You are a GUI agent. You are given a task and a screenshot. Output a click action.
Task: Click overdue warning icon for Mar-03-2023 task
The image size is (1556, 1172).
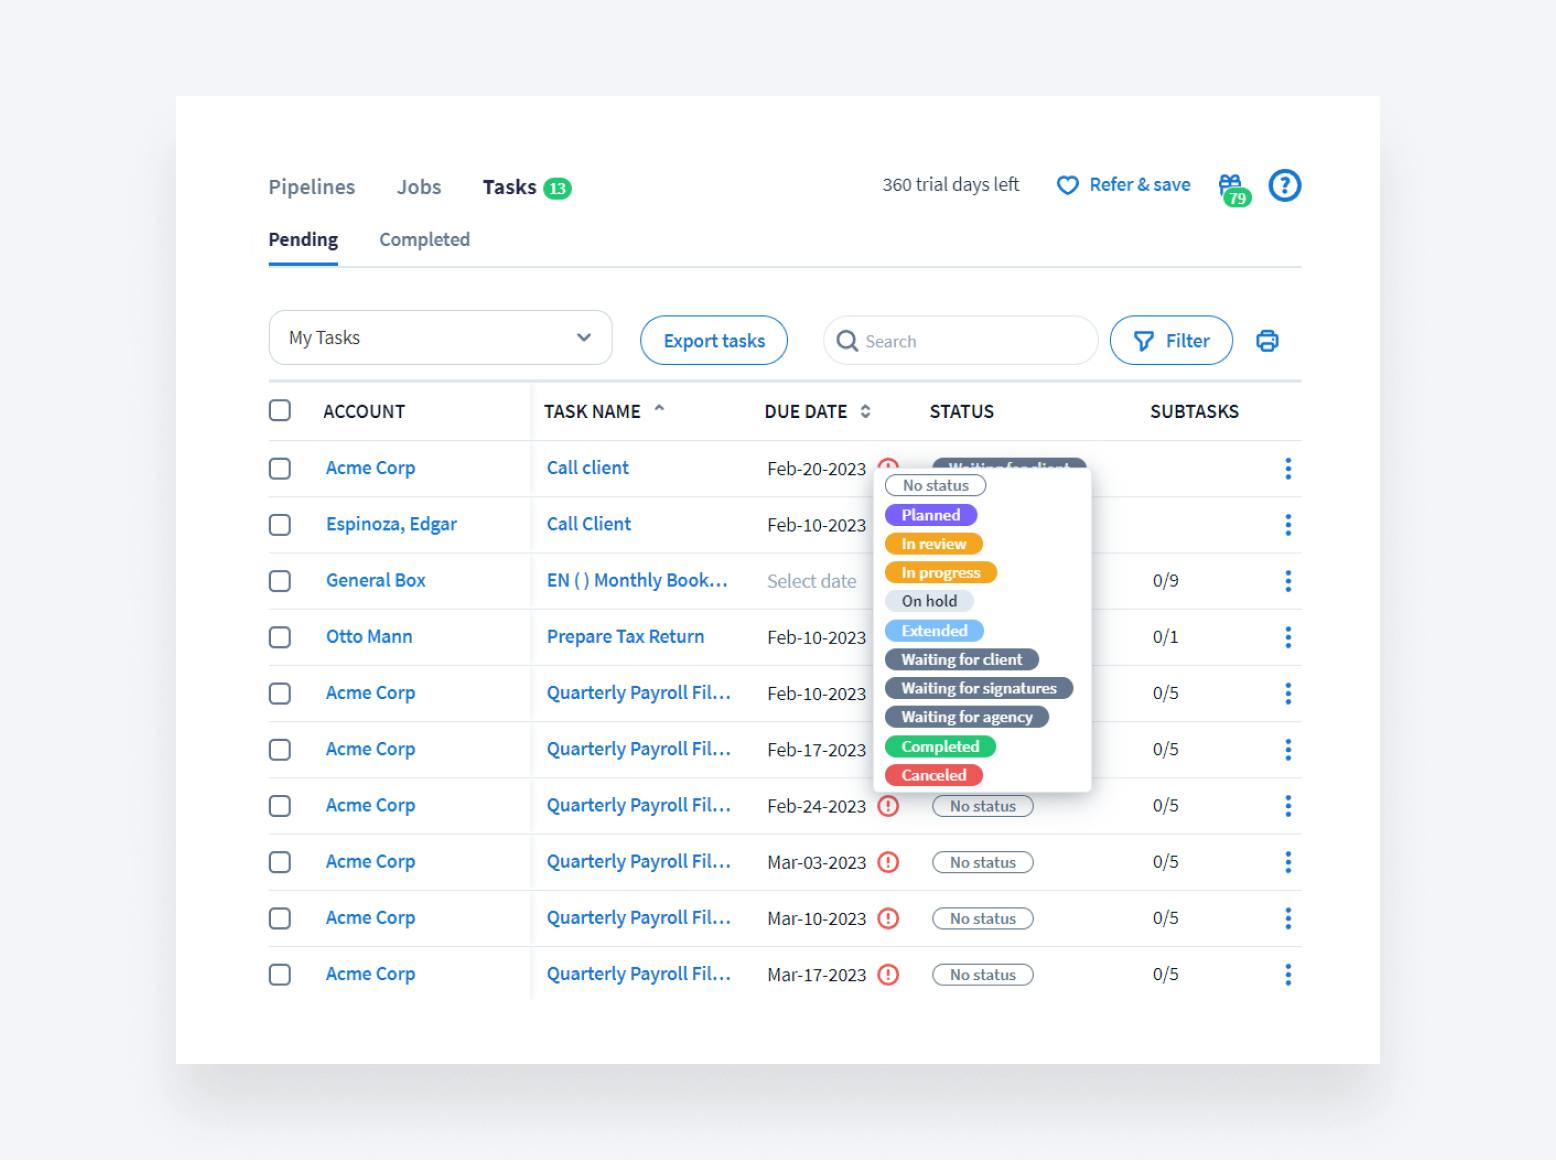point(888,862)
